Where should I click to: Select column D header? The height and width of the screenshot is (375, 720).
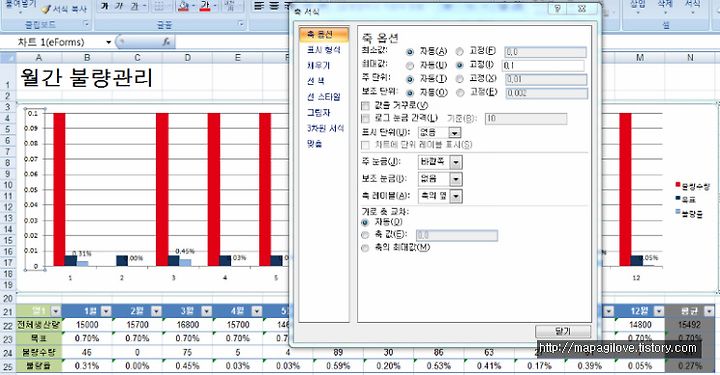(x=187, y=58)
